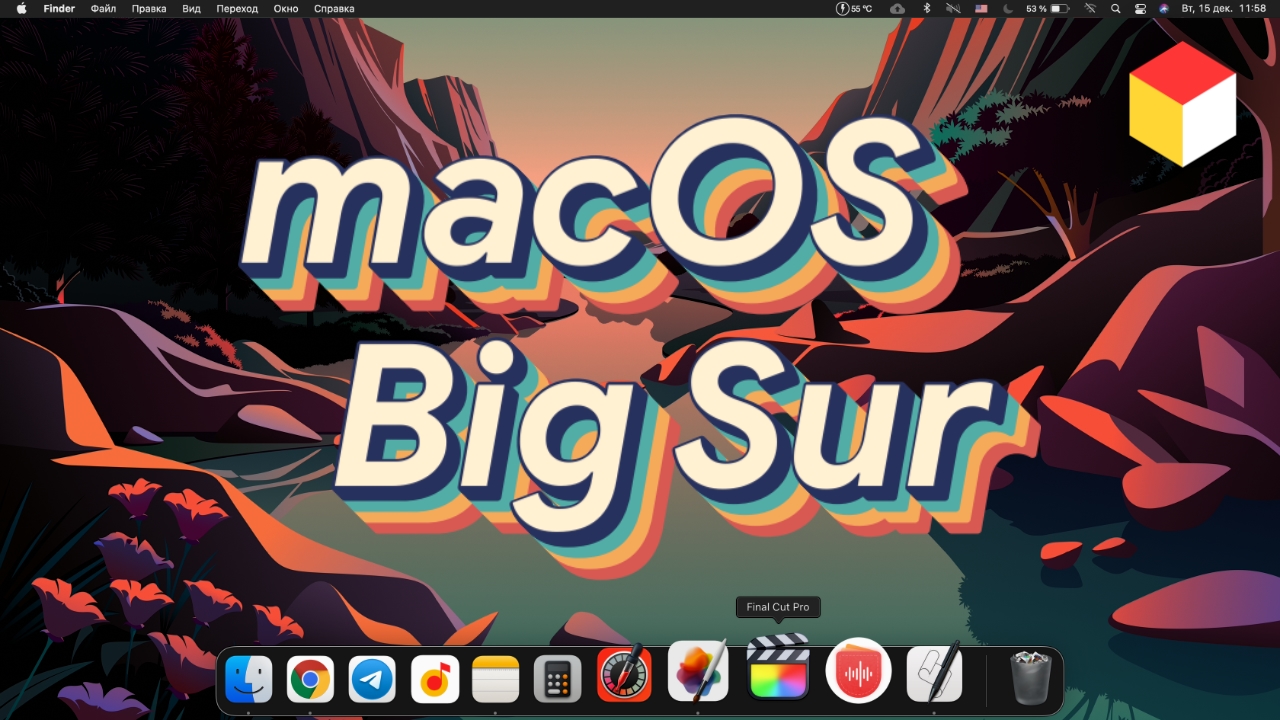Open the disabled Wi-Fi menu icon
Screen dimensions: 1280x720
click(1091, 8)
